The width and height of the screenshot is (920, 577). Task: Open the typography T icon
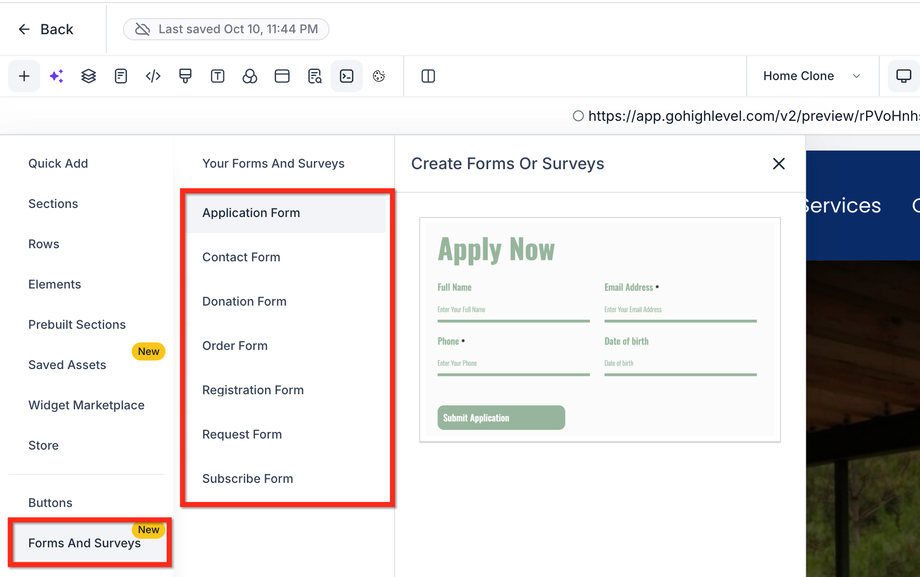tap(217, 76)
